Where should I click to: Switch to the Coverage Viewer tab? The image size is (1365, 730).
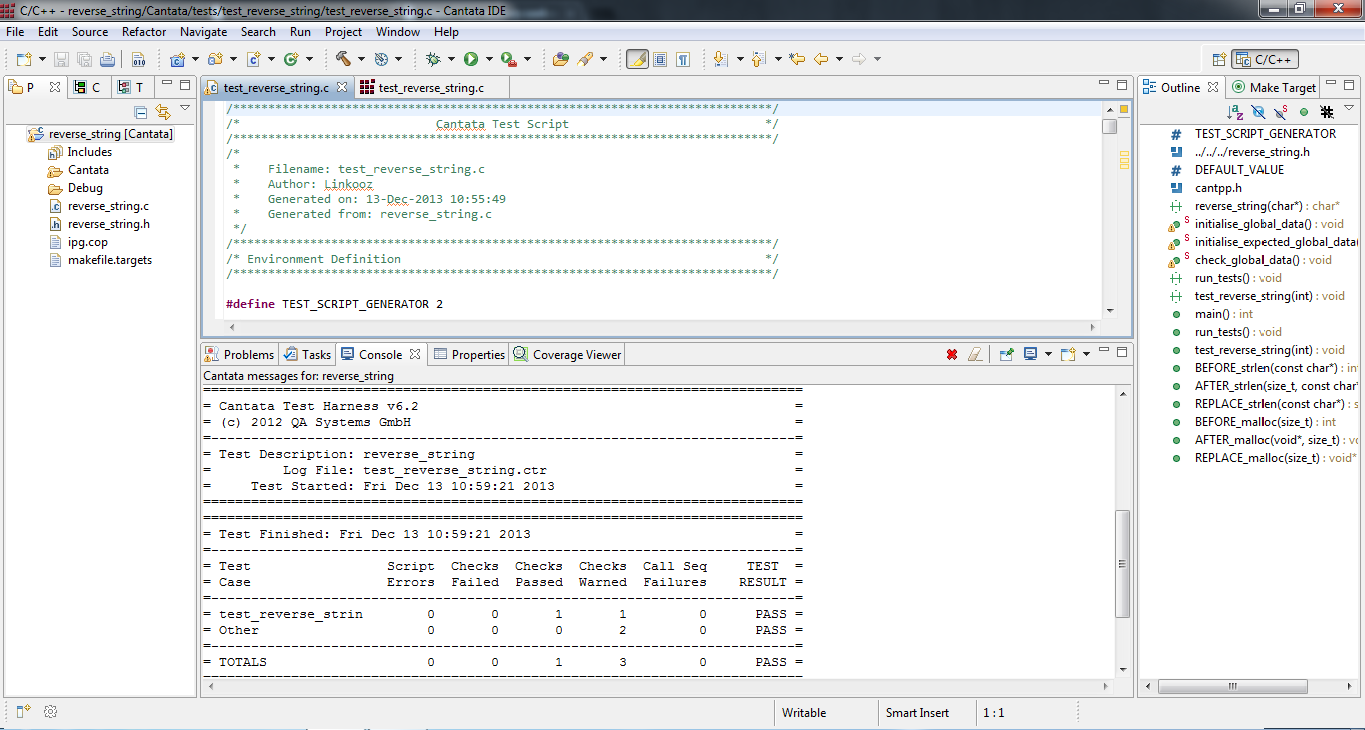(x=567, y=355)
